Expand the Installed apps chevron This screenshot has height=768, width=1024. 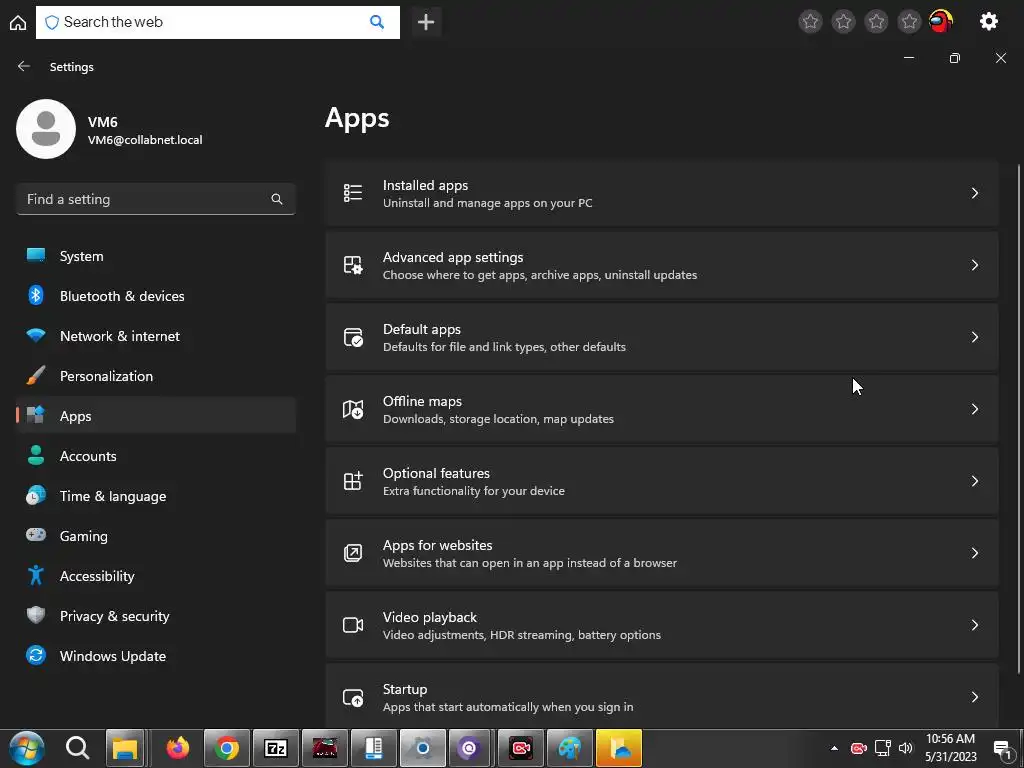click(974, 193)
